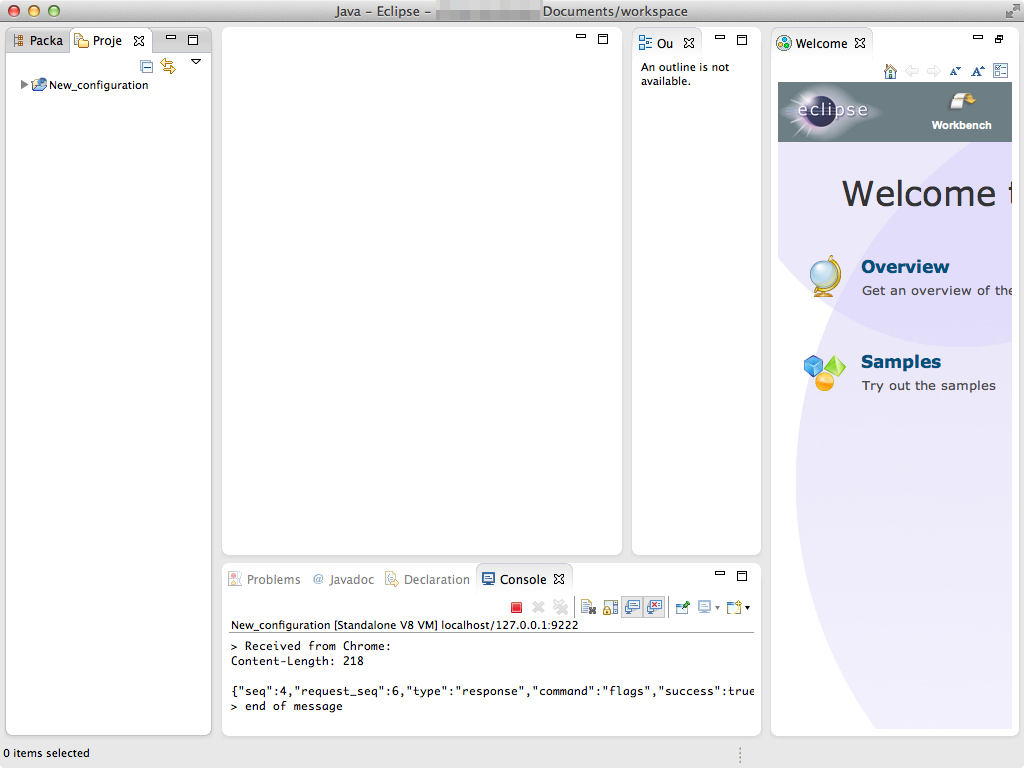1024x768 pixels.
Task: Close the Welcome tab
Action: click(x=860, y=43)
